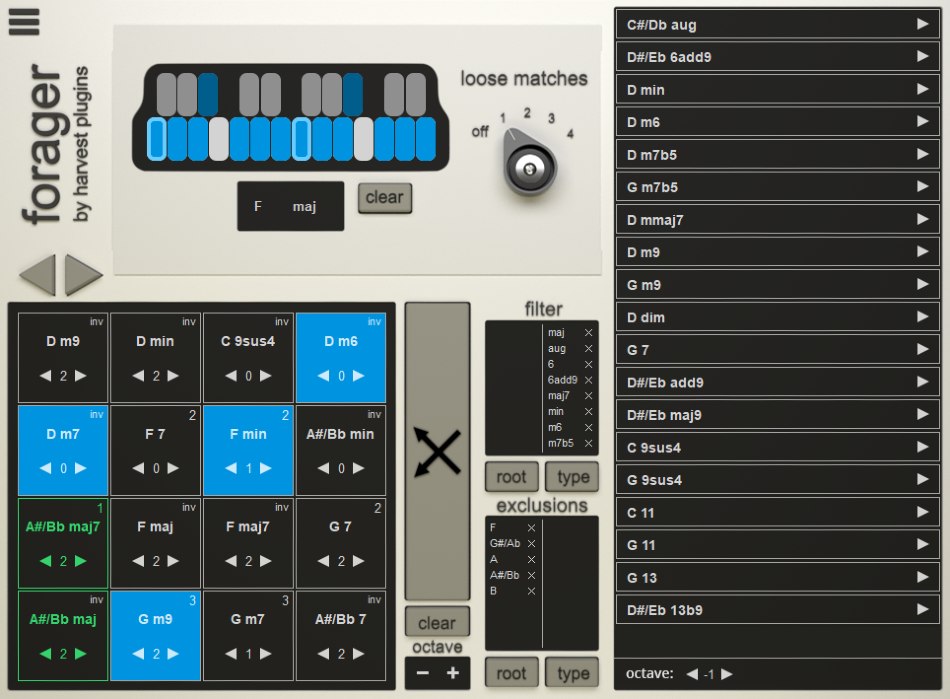The width and height of the screenshot is (950, 699).
Task: Play the C#/Db aug chord
Action: 923,24
